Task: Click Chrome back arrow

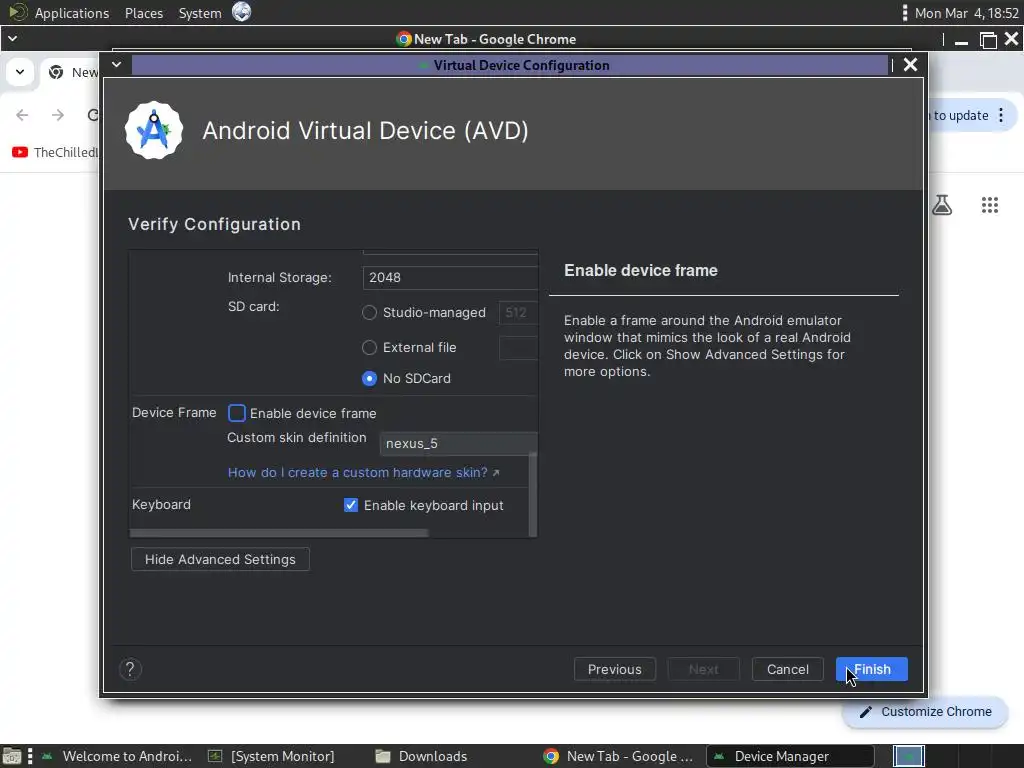Action: pos(22,115)
